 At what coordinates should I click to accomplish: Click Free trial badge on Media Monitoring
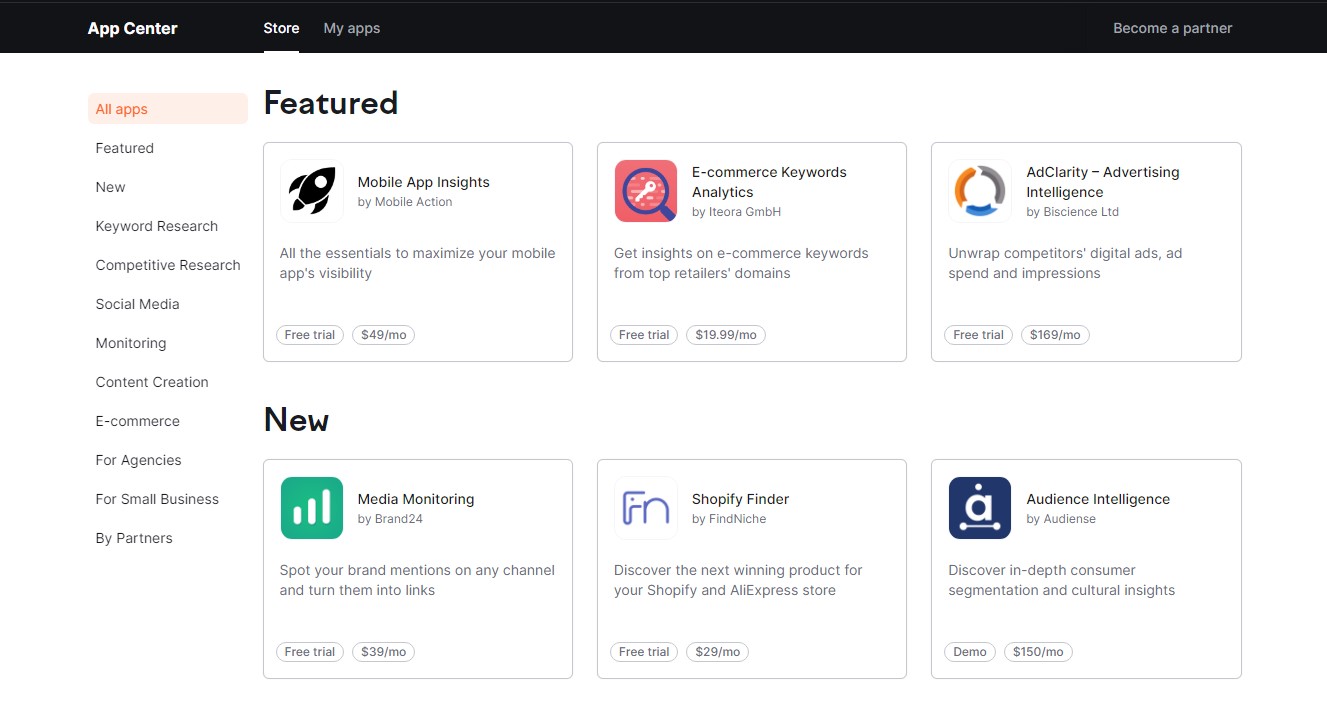(x=310, y=652)
